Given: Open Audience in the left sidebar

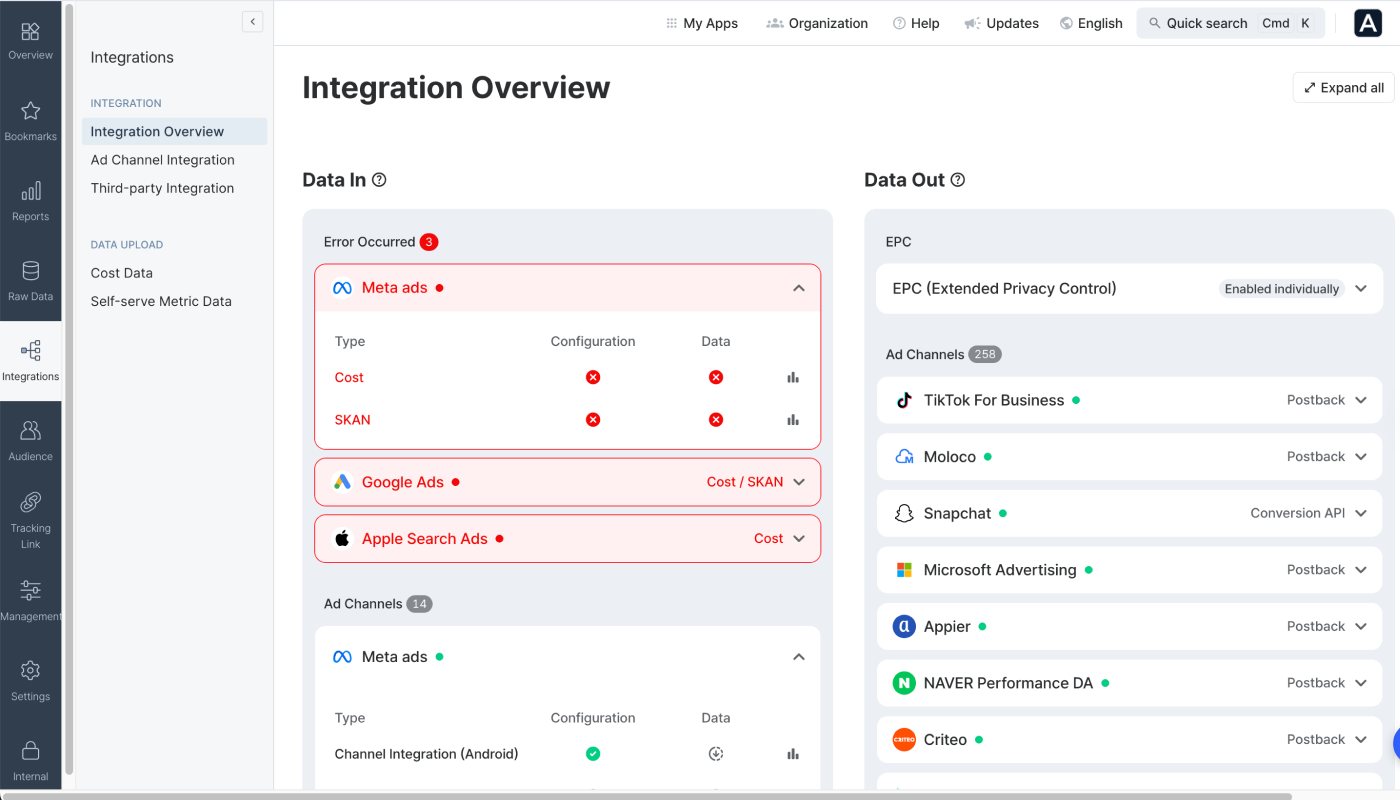Looking at the screenshot, I should point(30,441).
